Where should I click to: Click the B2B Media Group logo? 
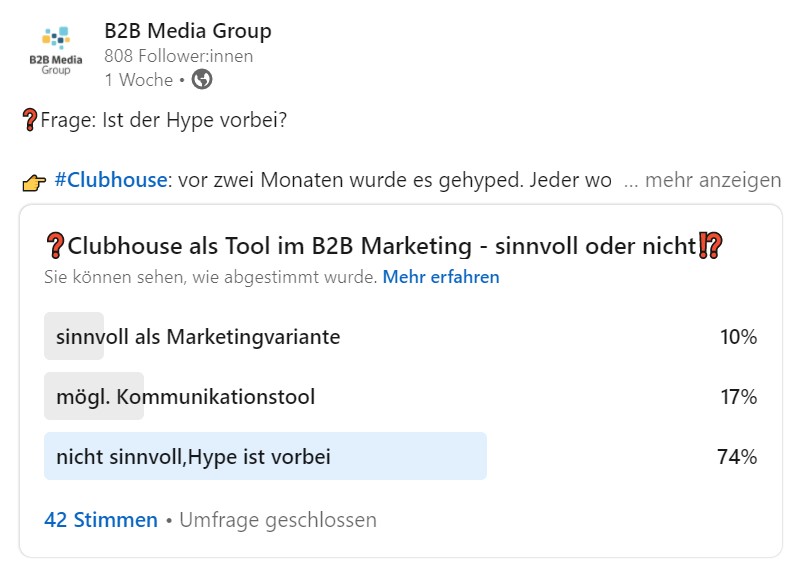pyautogui.click(x=56, y=50)
